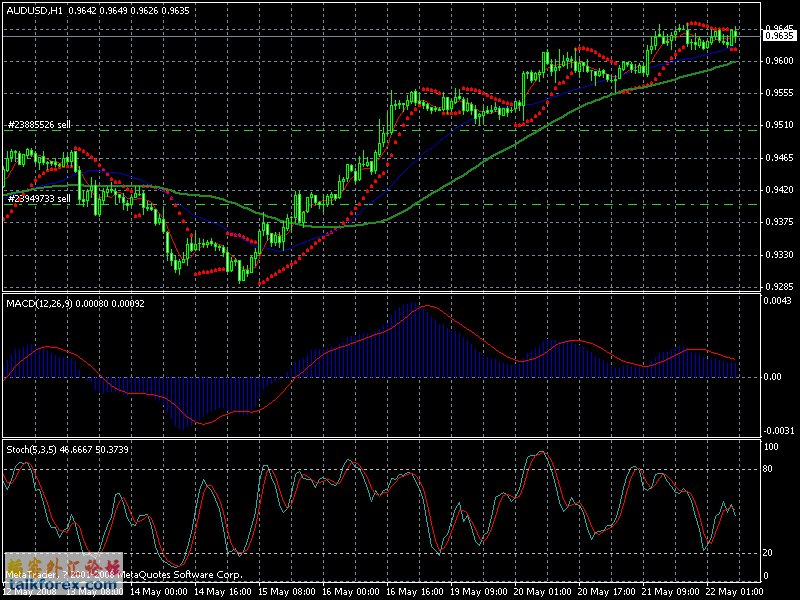800x600 pixels.
Task: Click the 20 May 17:00 time label
Action: [x=606, y=592]
